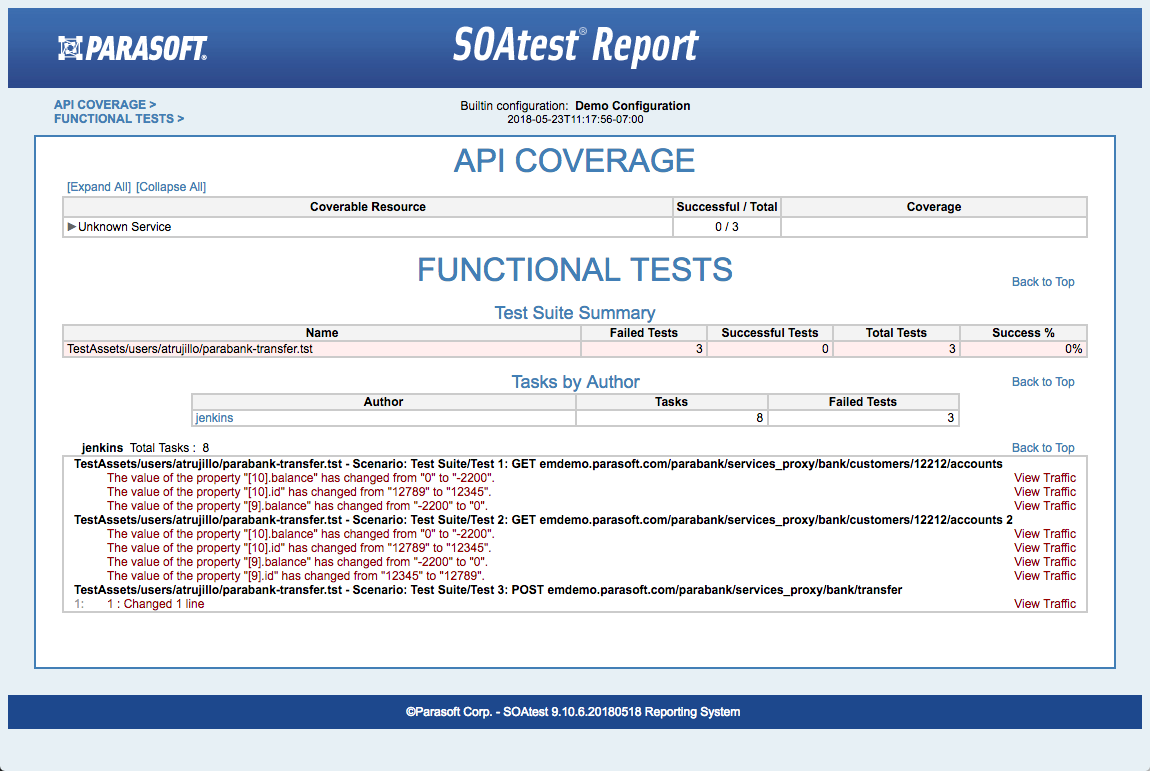Click the Collapse All link
This screenshot has width=1150, height=771.
click(171, 187)
